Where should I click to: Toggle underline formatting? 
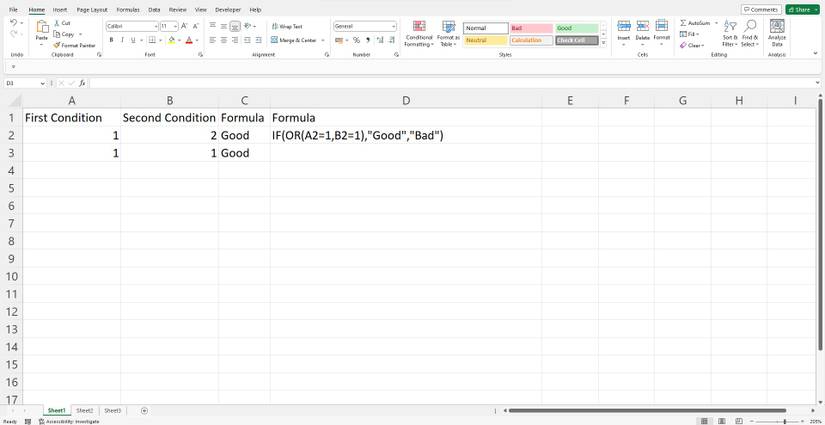click(133, 40)
